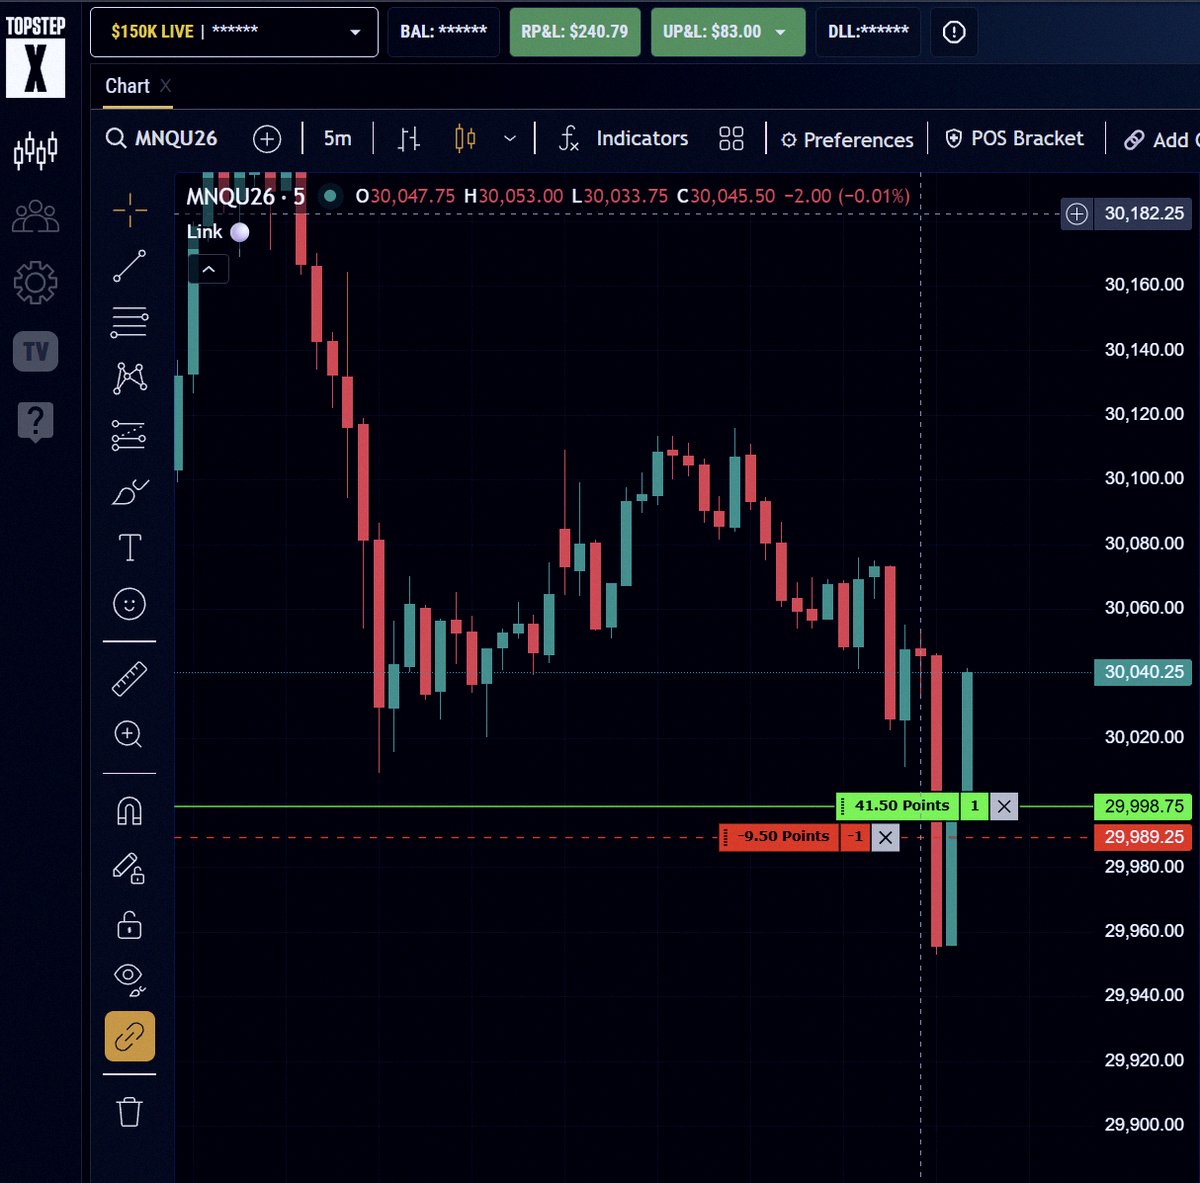Open the MNQU26 symbol search

[162, 138]
